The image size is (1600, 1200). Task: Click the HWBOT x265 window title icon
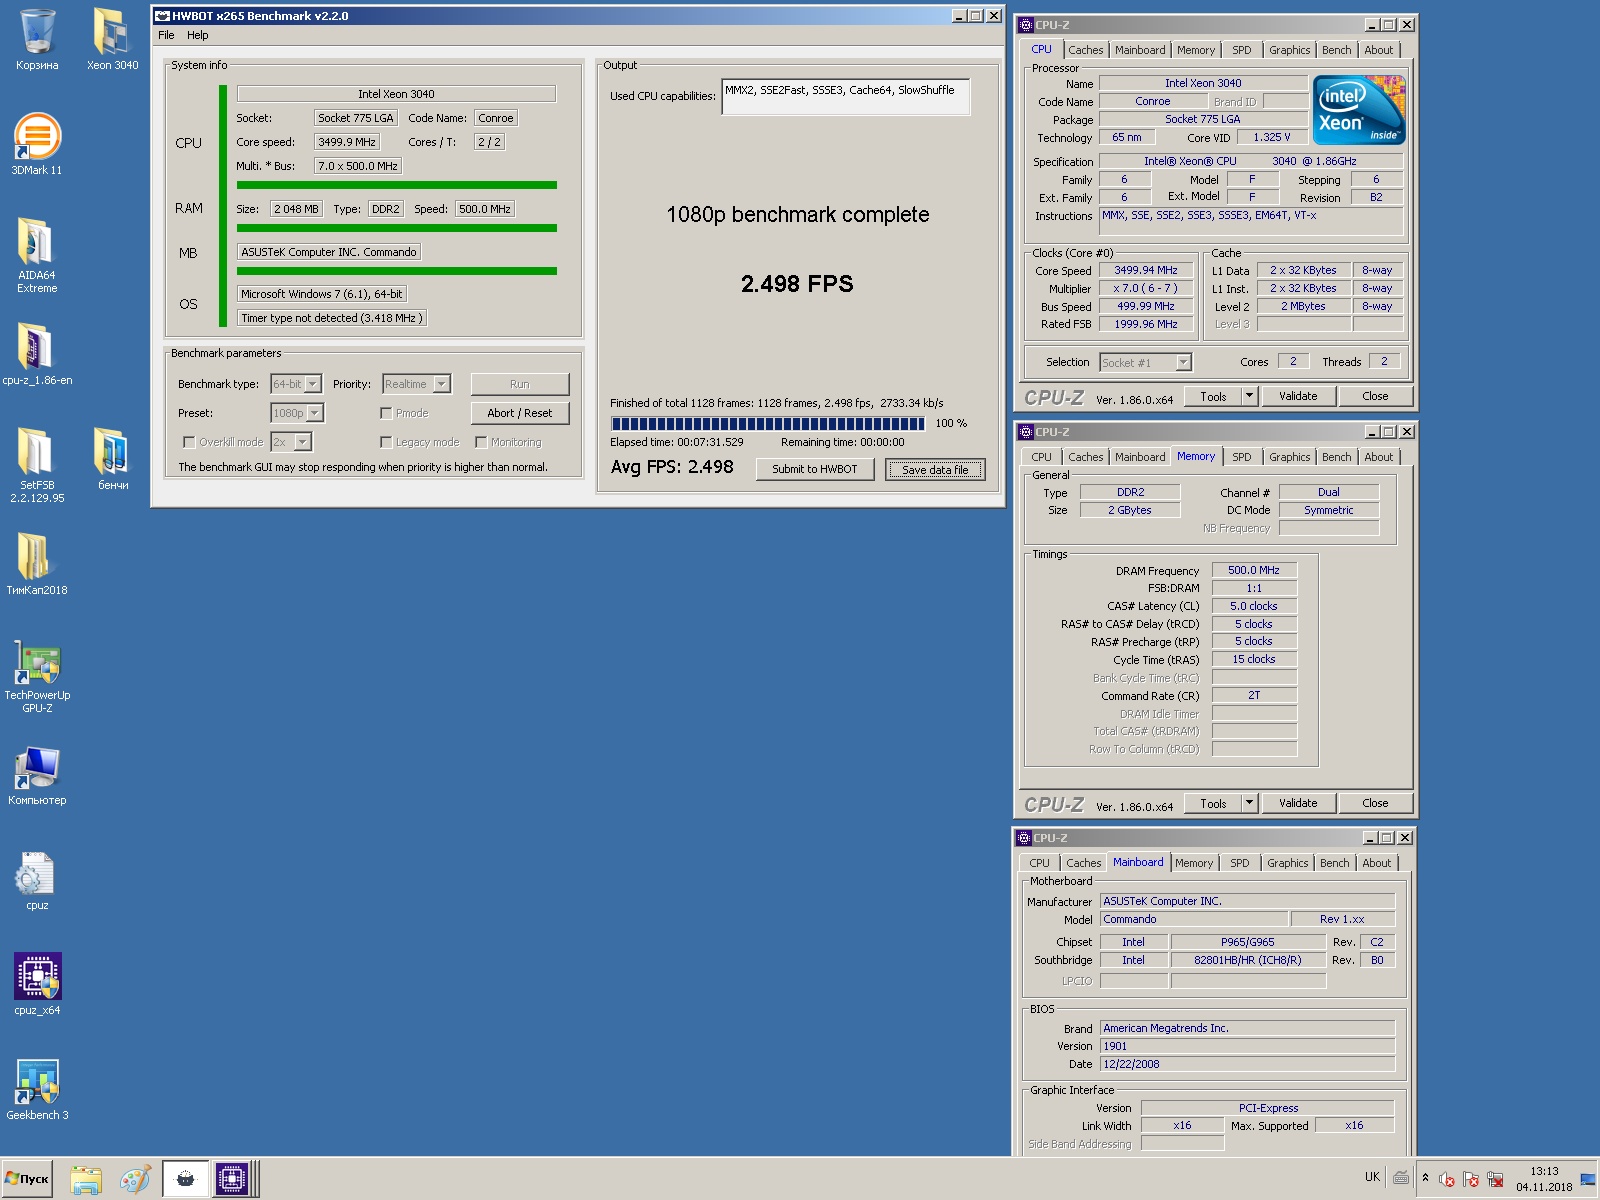click(x=162, y=16)
